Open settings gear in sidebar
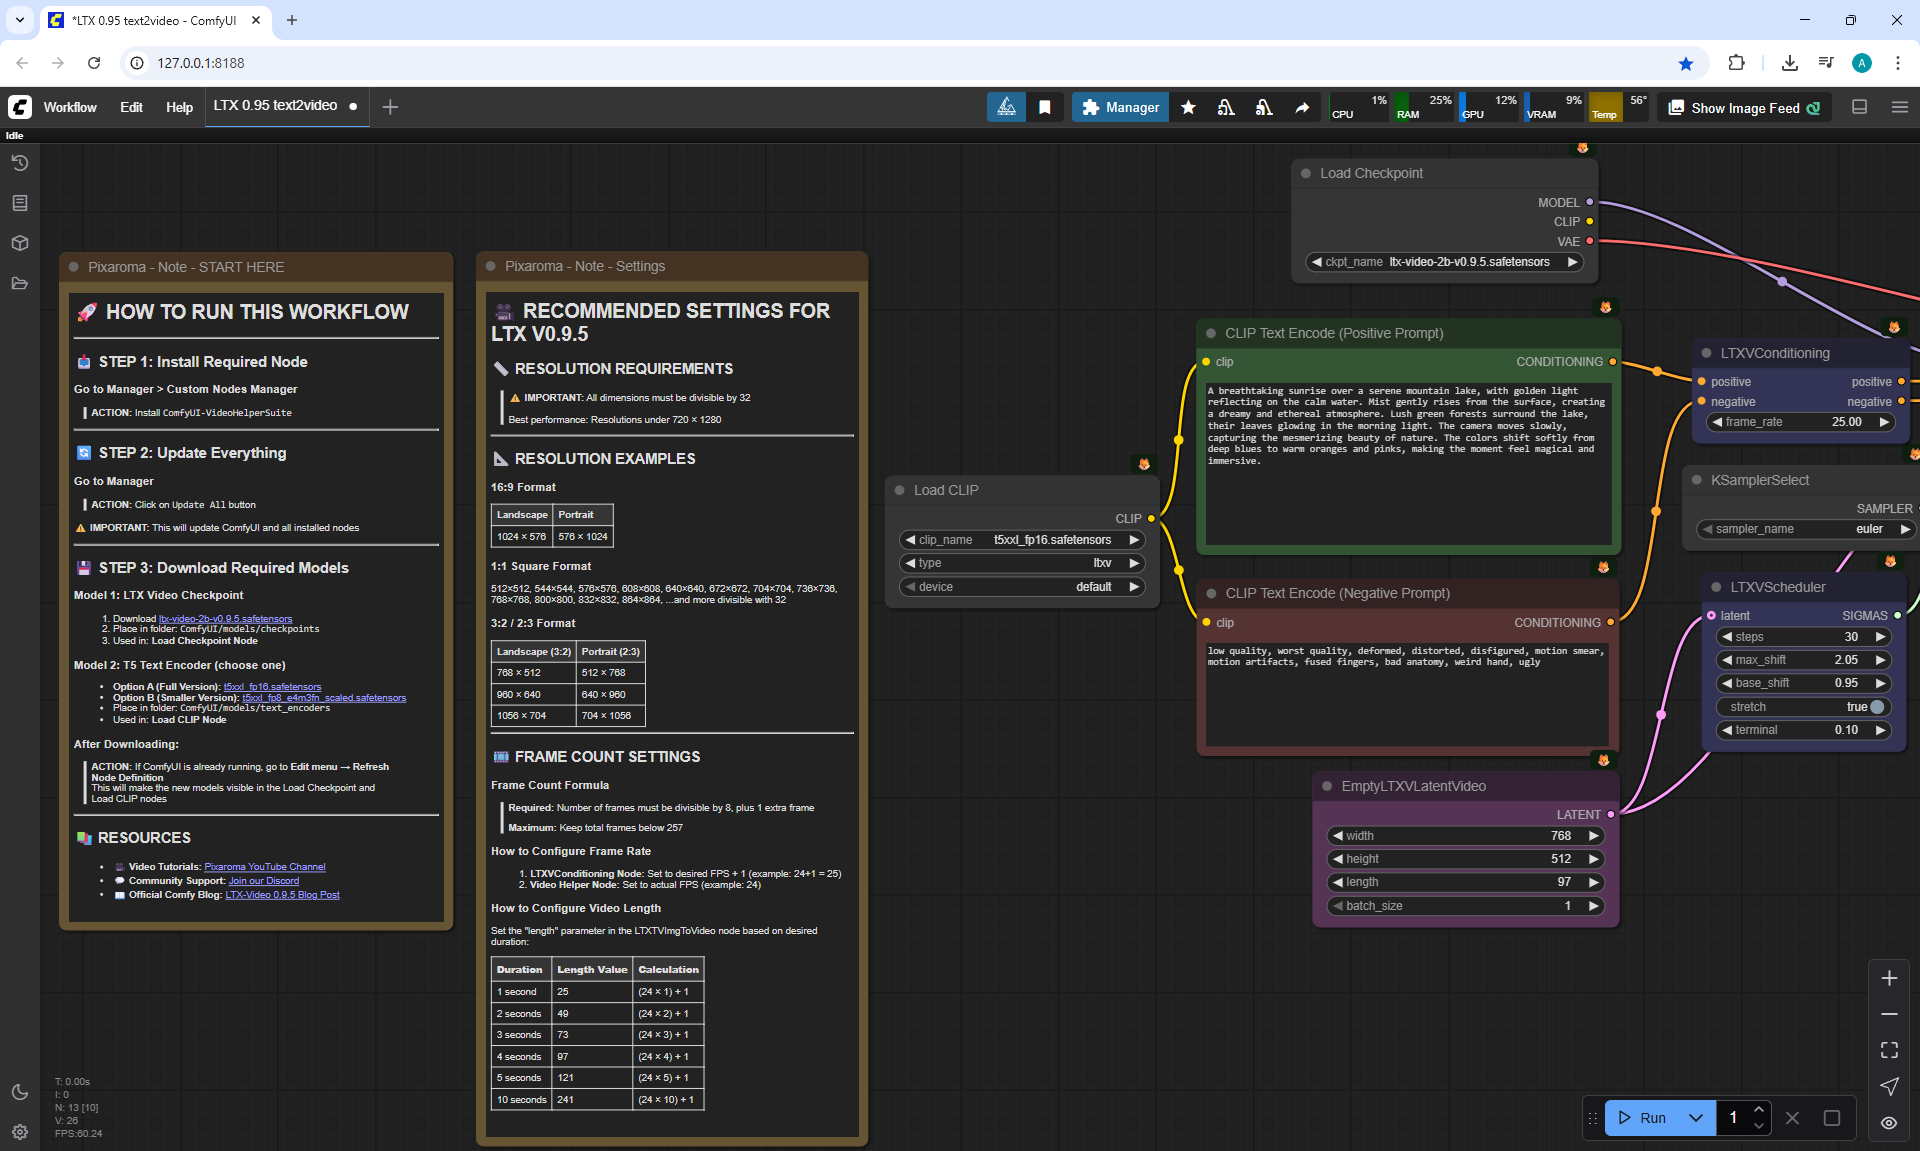 pyautogui.click(x=20, y=1132)
